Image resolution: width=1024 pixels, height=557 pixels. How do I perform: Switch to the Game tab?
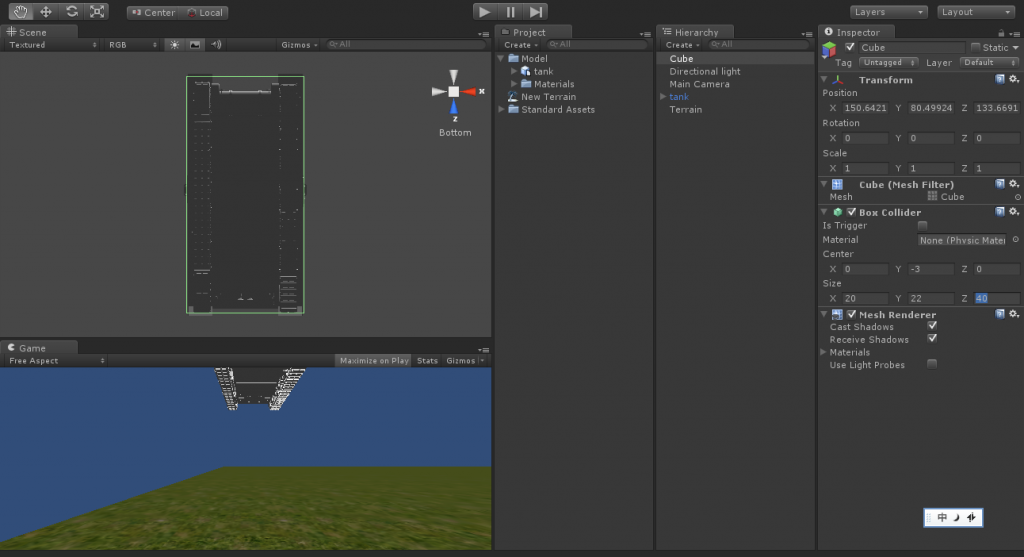31,348
